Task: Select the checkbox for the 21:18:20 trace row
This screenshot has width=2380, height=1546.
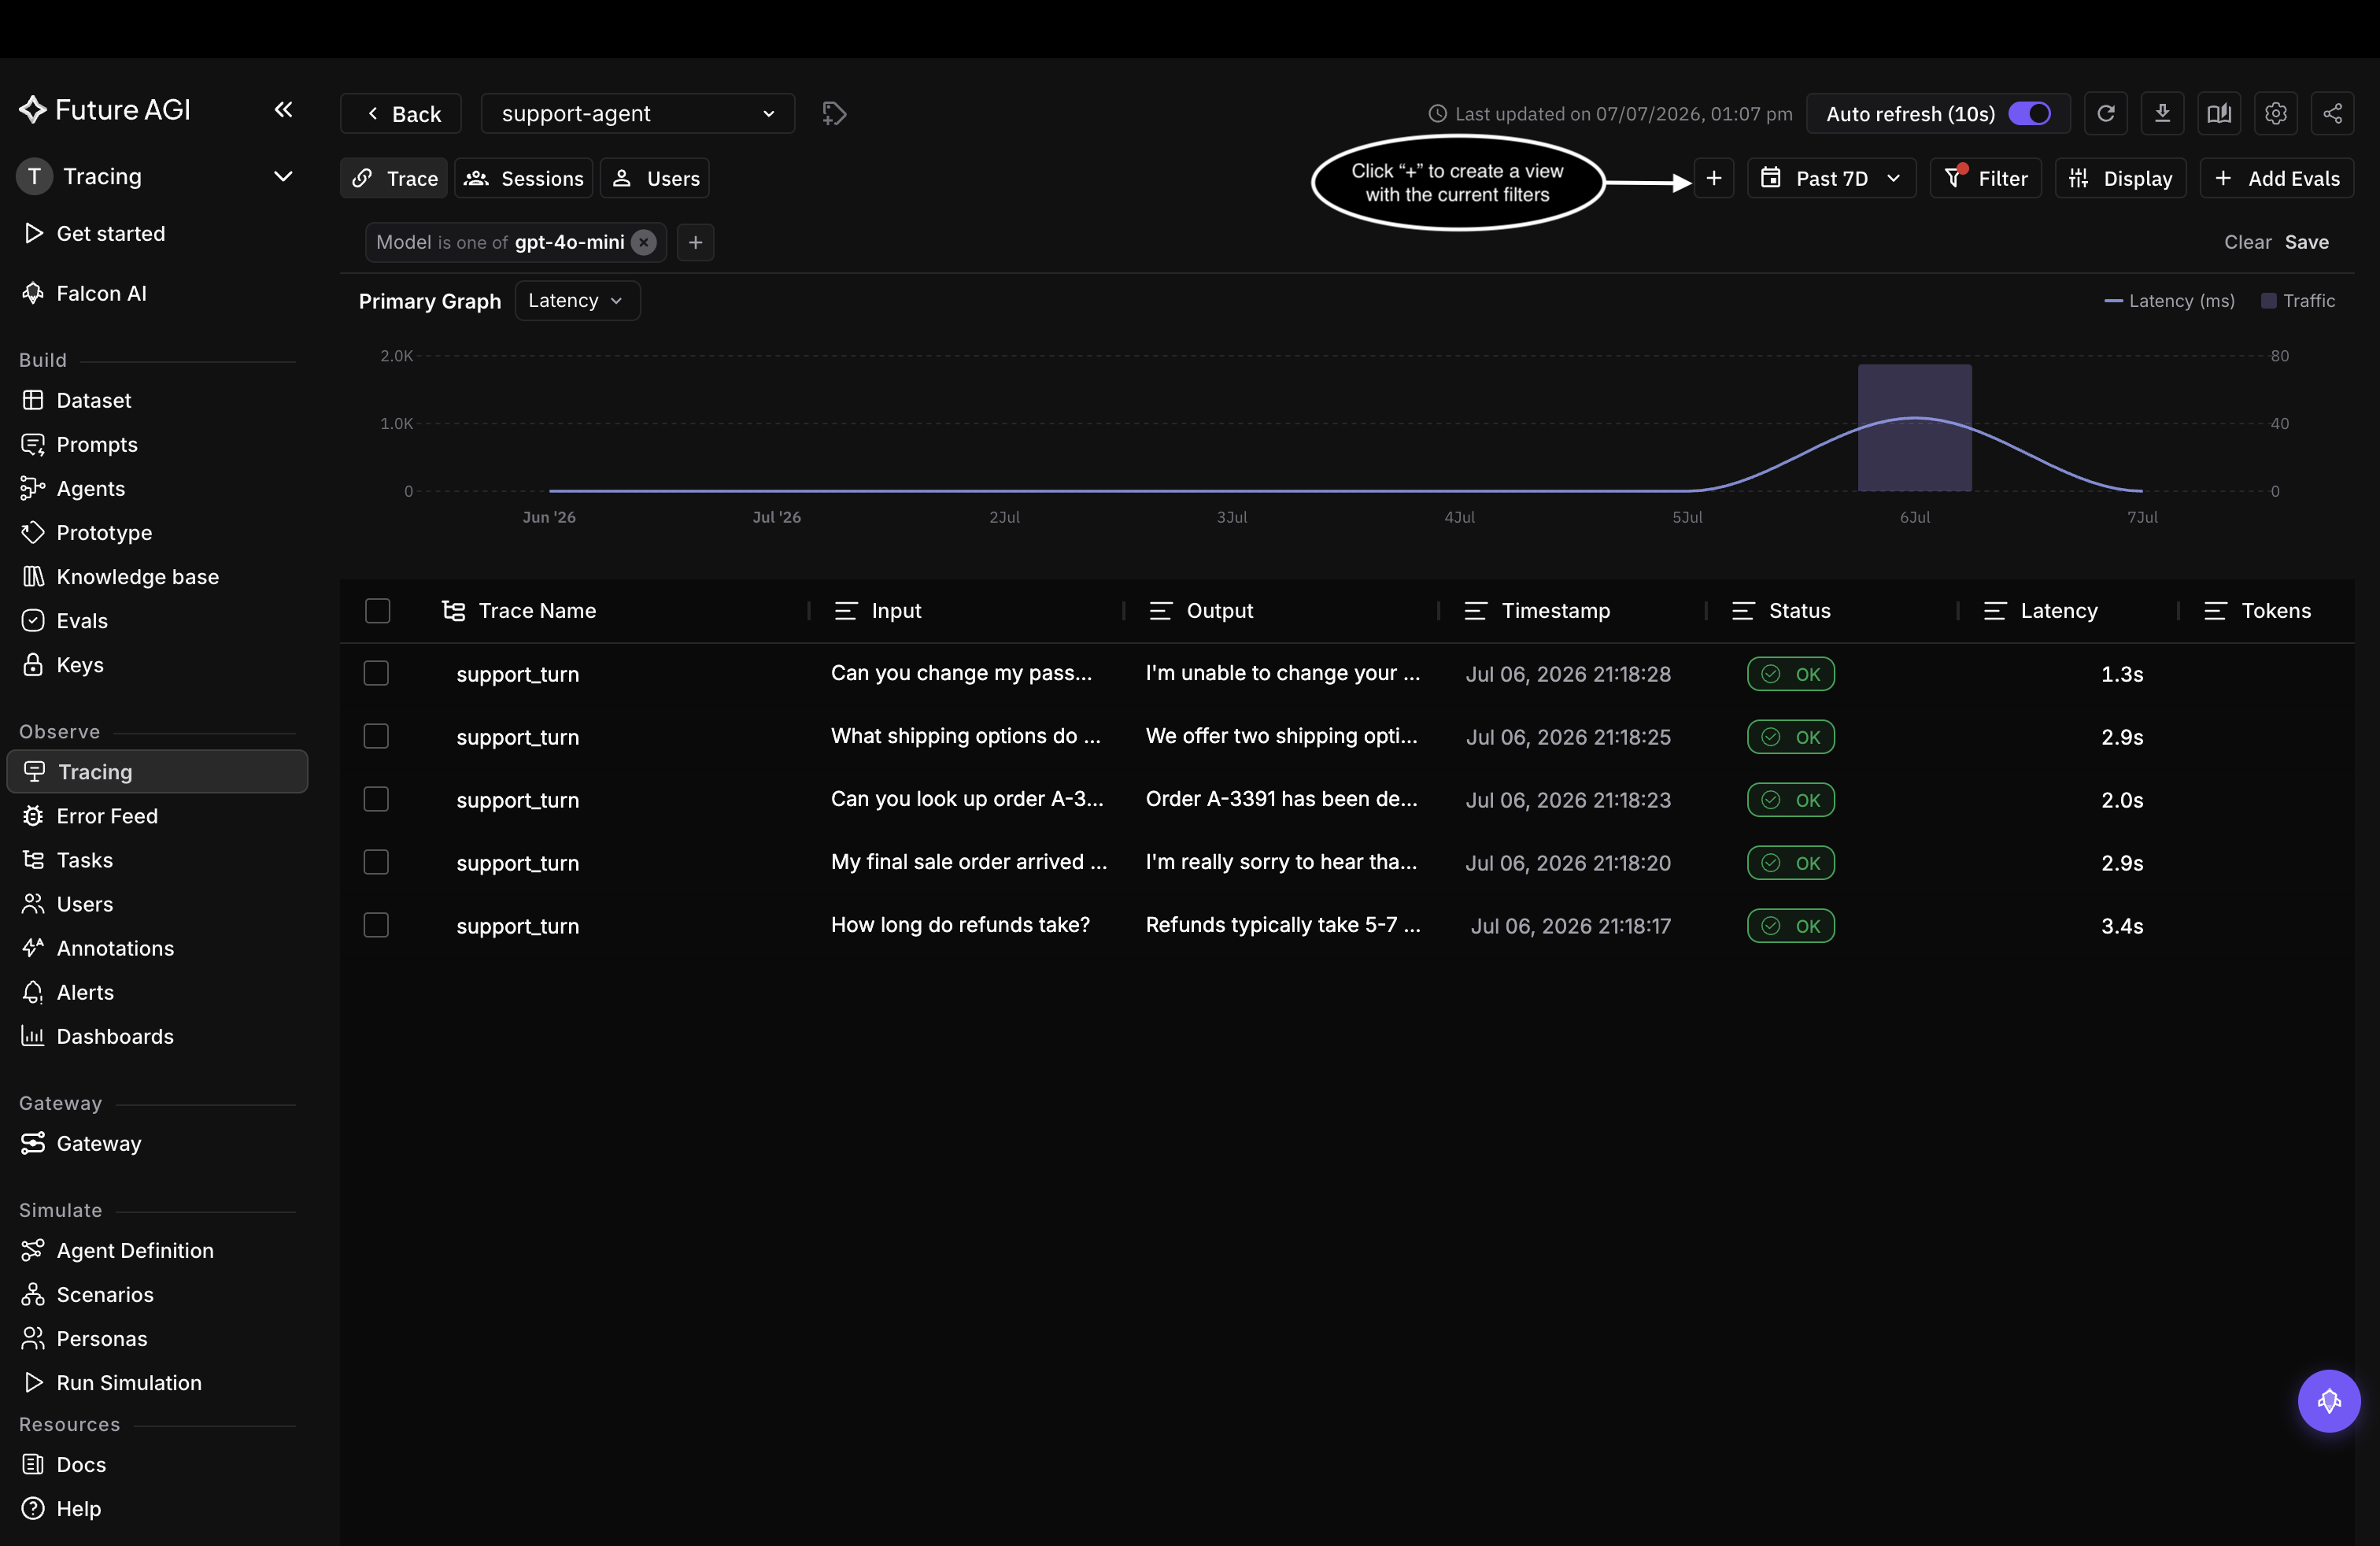Action: point(376,862)
